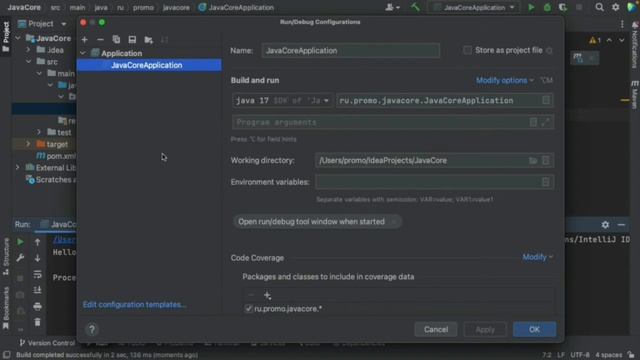Open Edit configuration templates link
This screenshot has width=640, height=360.
tap(135, 304)
